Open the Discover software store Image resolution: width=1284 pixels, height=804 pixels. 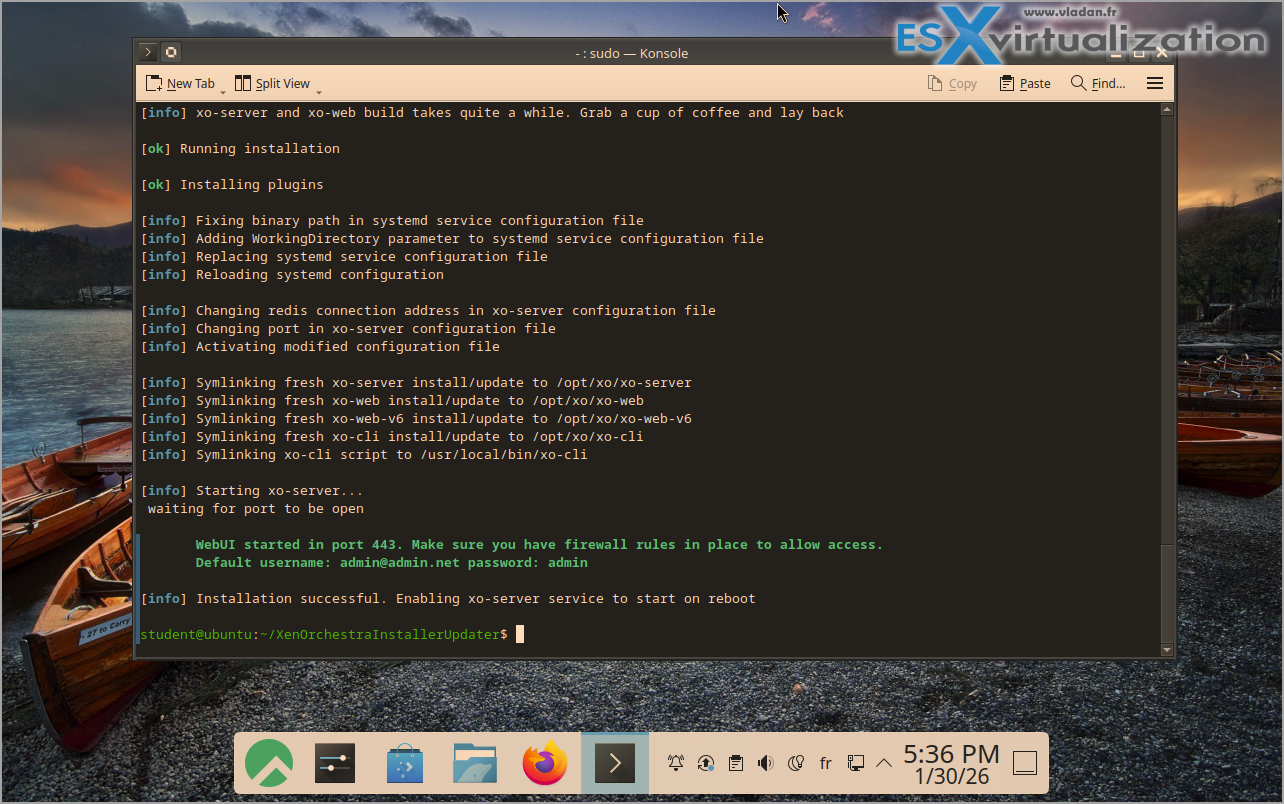click(x=405, y=764)
